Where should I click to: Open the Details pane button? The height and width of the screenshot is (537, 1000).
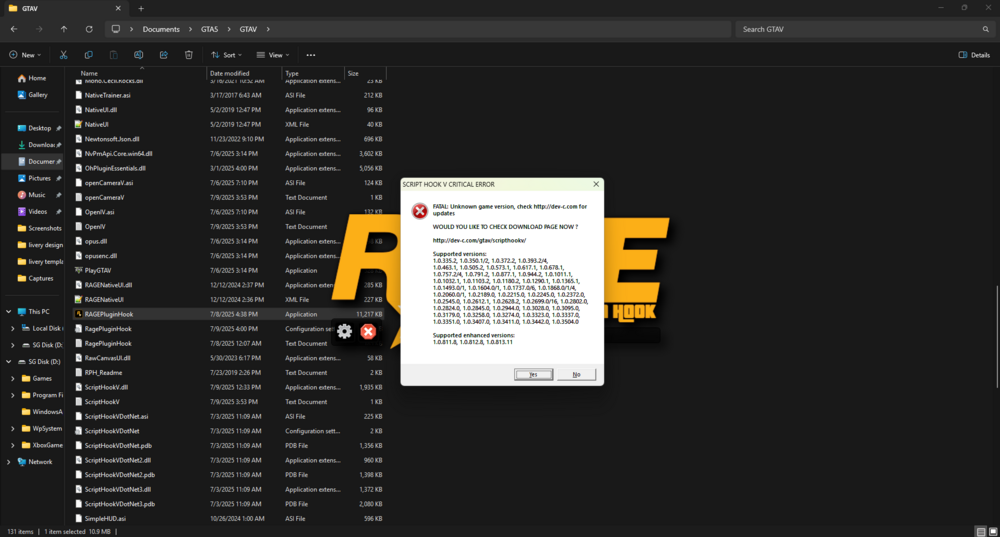(974, 55)
